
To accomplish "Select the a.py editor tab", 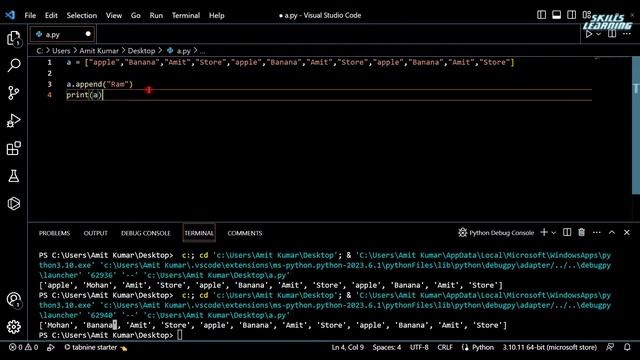I will (x=62, y=34).
